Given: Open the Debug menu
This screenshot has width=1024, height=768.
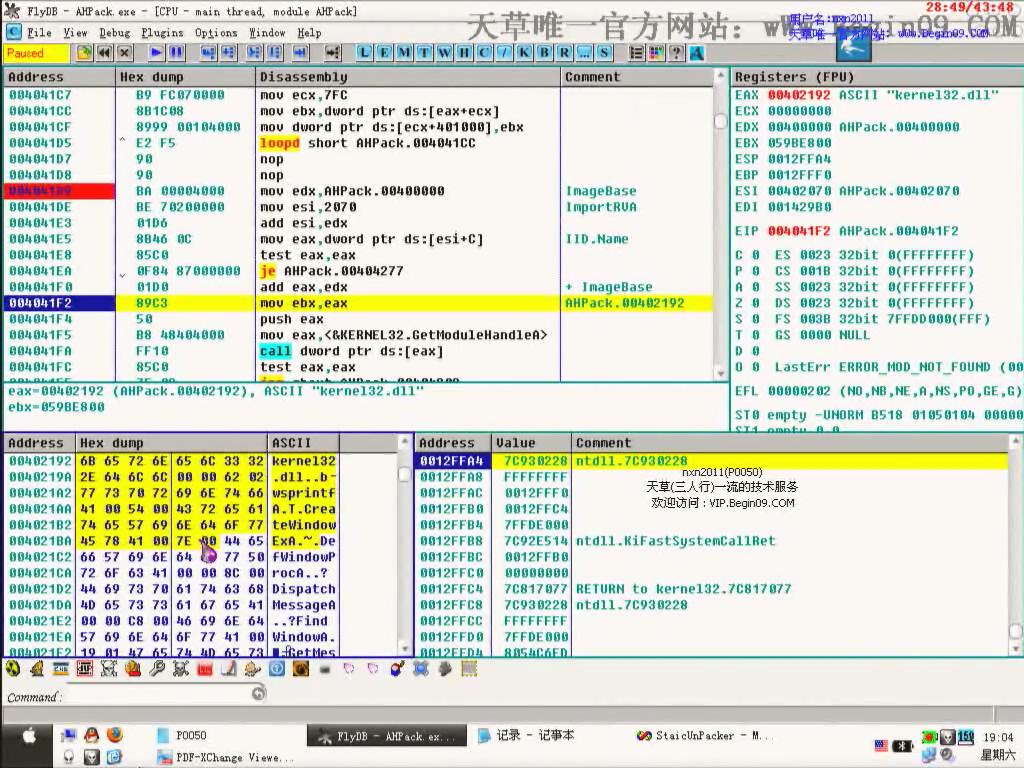Looking at the screenshot, I should point(114,32).
